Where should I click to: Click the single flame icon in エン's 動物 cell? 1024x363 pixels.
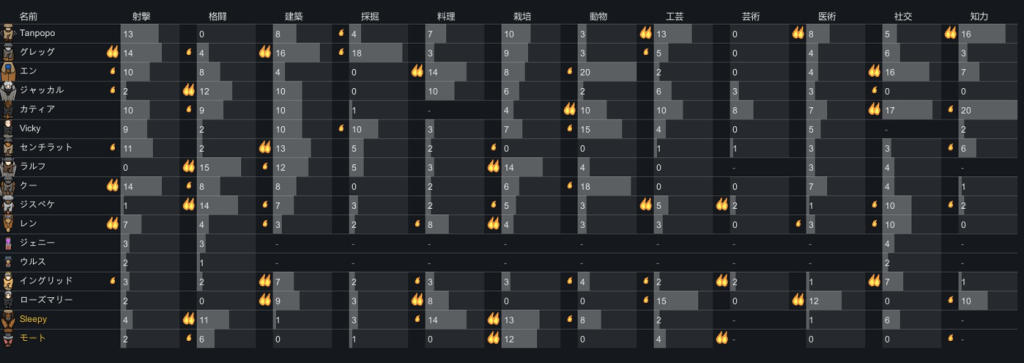click(x=569, y=71)
